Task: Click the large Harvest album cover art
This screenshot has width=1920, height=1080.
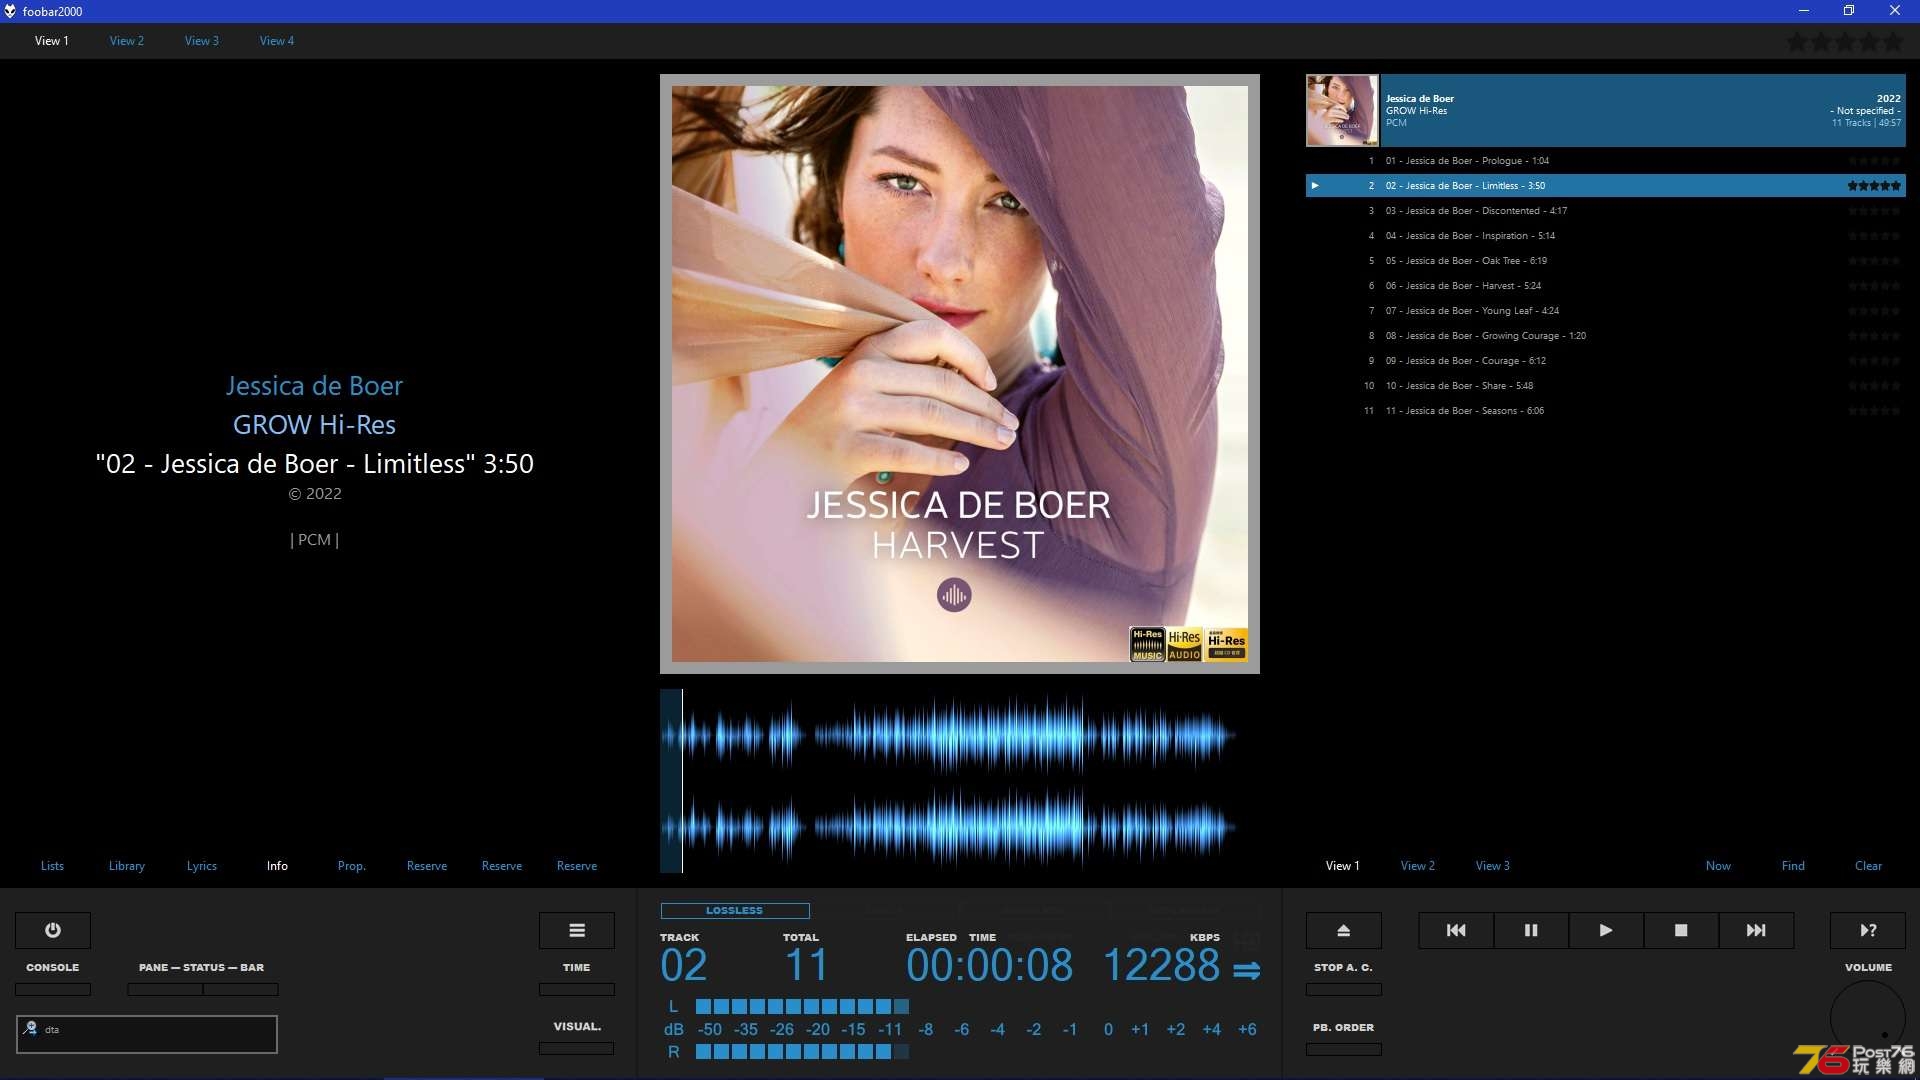Action: (960, 374)
